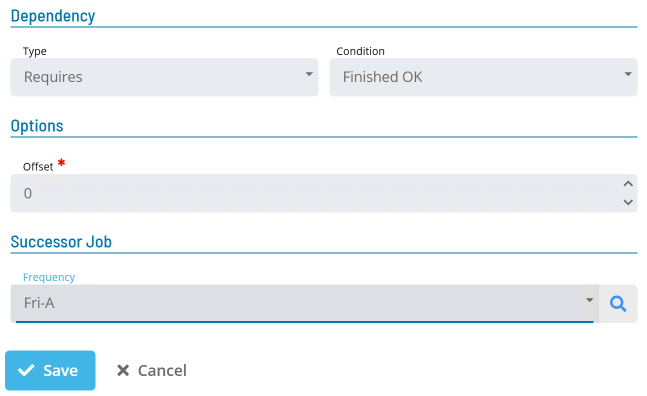Click the Options section heading
Screen dimensions: 647x396
point(37,126)
